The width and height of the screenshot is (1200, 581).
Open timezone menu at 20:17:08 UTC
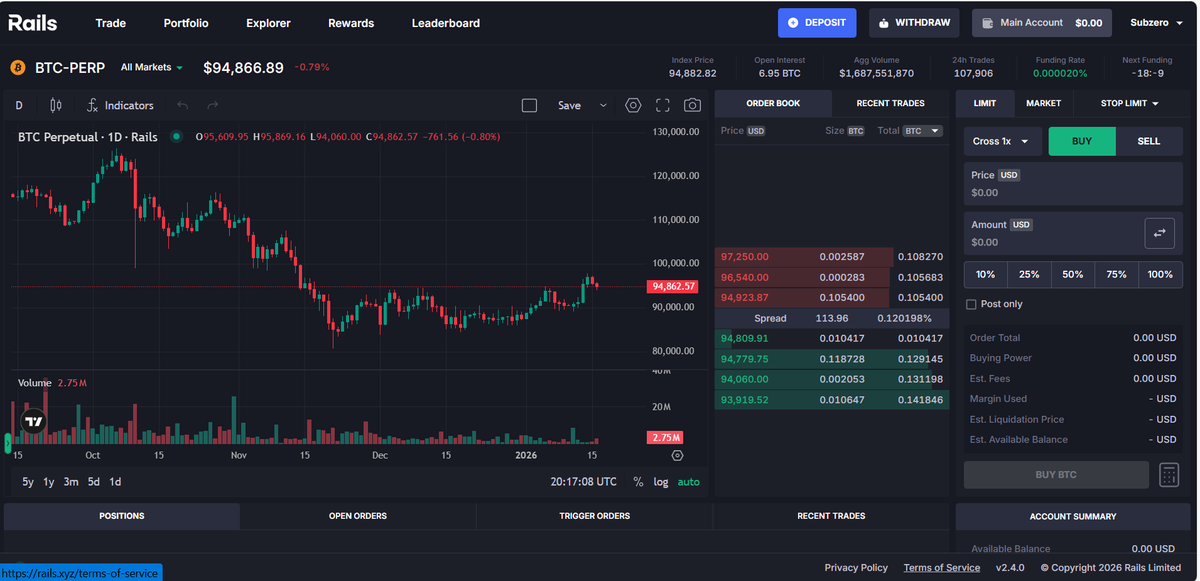(584, 482)
